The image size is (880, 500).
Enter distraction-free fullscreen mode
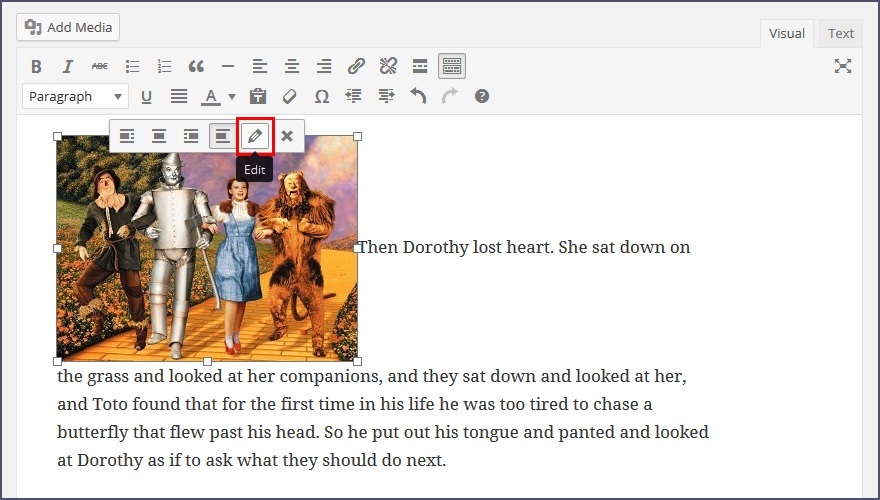[843, 67]
